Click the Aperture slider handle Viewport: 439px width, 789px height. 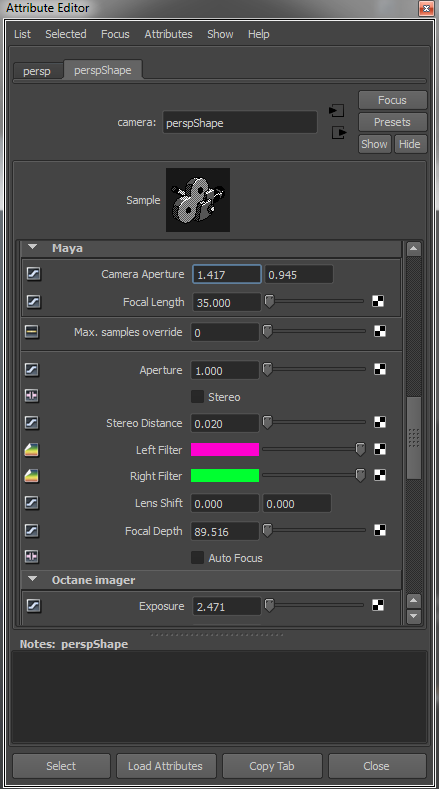268,369
